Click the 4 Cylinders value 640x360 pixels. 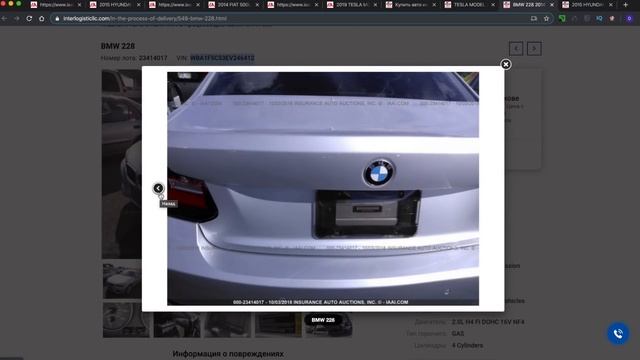point(467,345)
